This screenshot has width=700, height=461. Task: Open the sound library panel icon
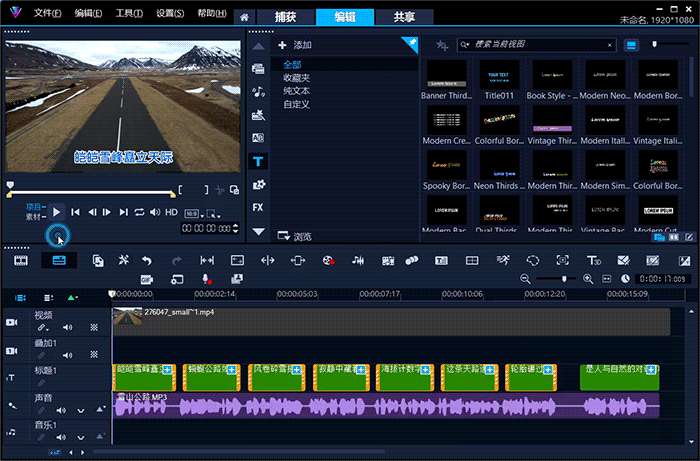tap(258, 92)
